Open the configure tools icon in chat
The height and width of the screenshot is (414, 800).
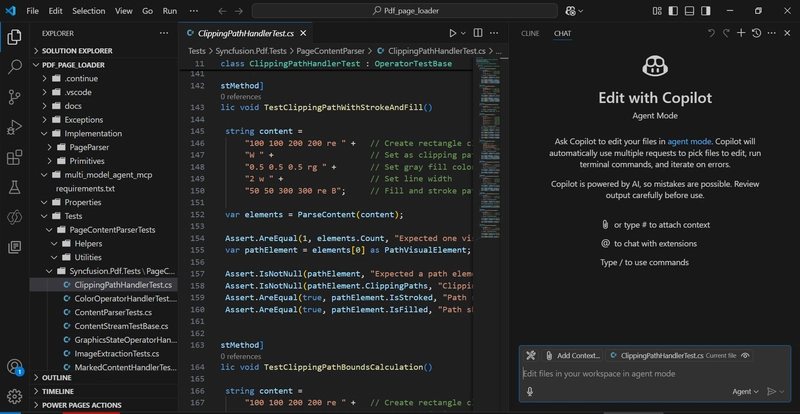pos(531,355)
